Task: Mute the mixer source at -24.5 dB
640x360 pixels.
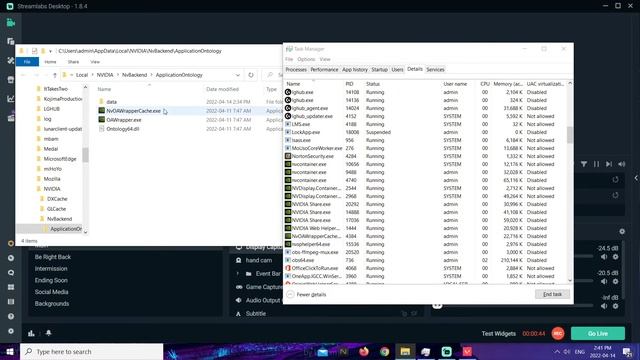Action: (x=604, y=257)
